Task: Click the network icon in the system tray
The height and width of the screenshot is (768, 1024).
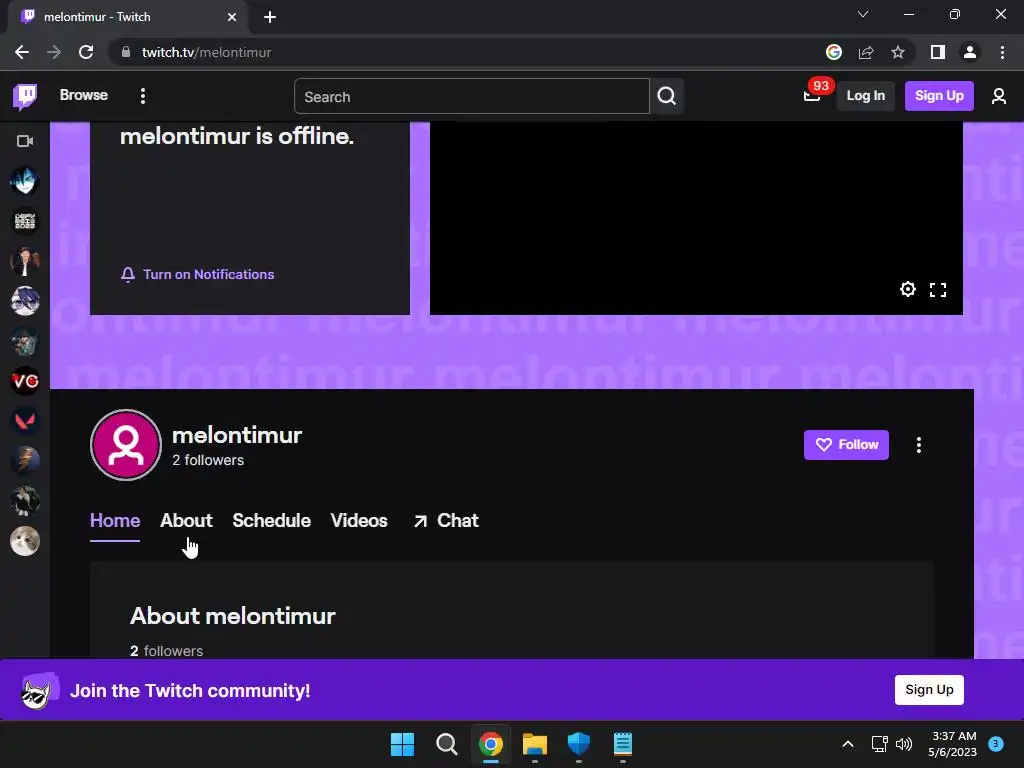Action: (879, 744)
